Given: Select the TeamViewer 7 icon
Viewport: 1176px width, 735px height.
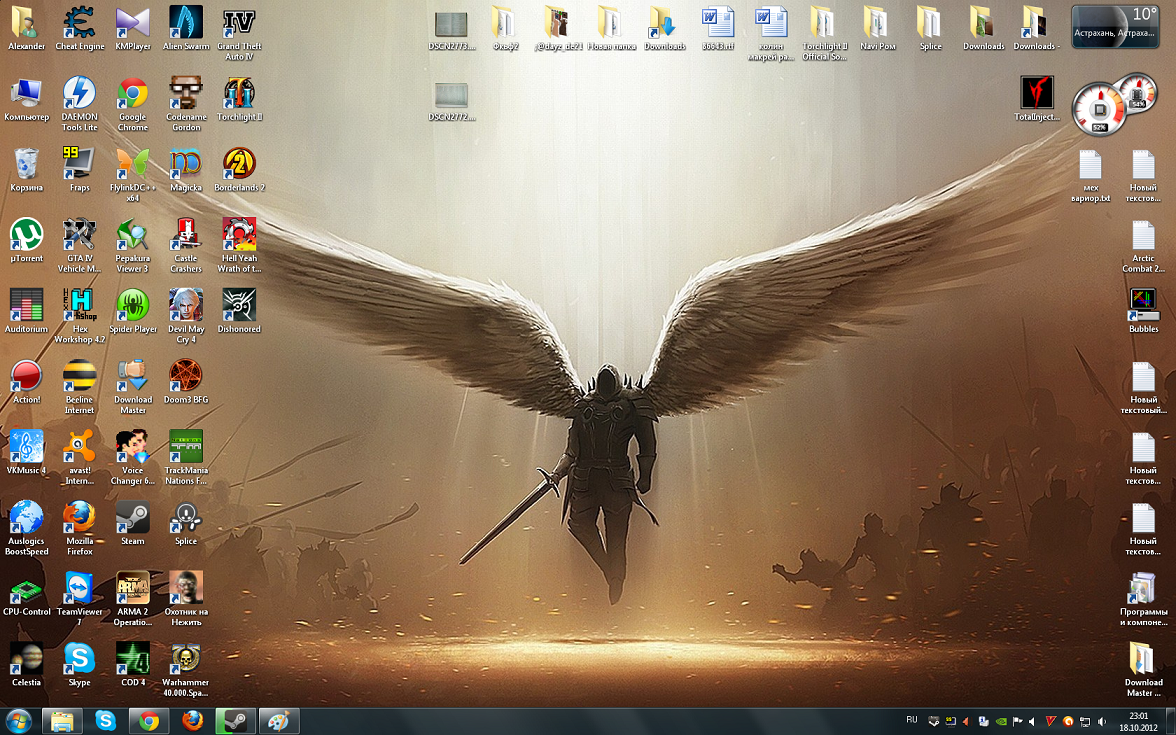Looking at the screenshot, I should 80,597.
